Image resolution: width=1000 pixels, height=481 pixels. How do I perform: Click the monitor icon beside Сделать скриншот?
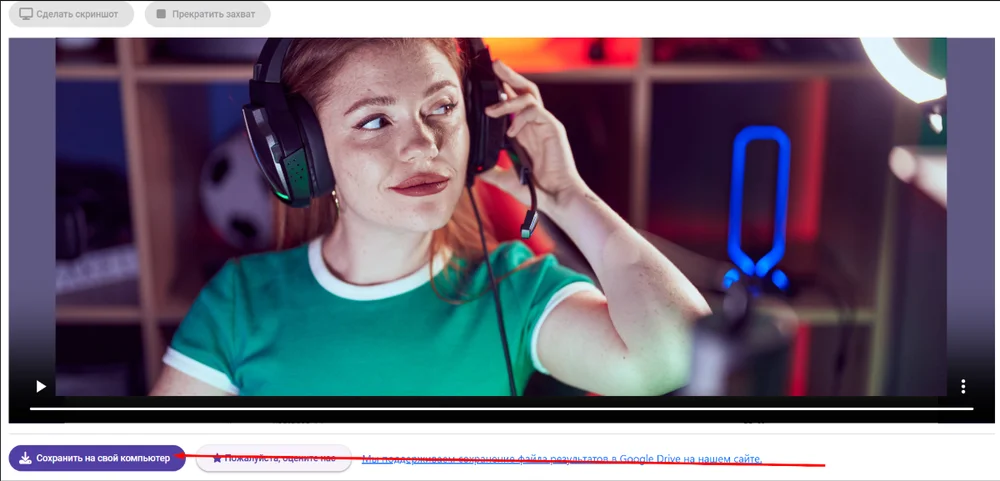26,15
